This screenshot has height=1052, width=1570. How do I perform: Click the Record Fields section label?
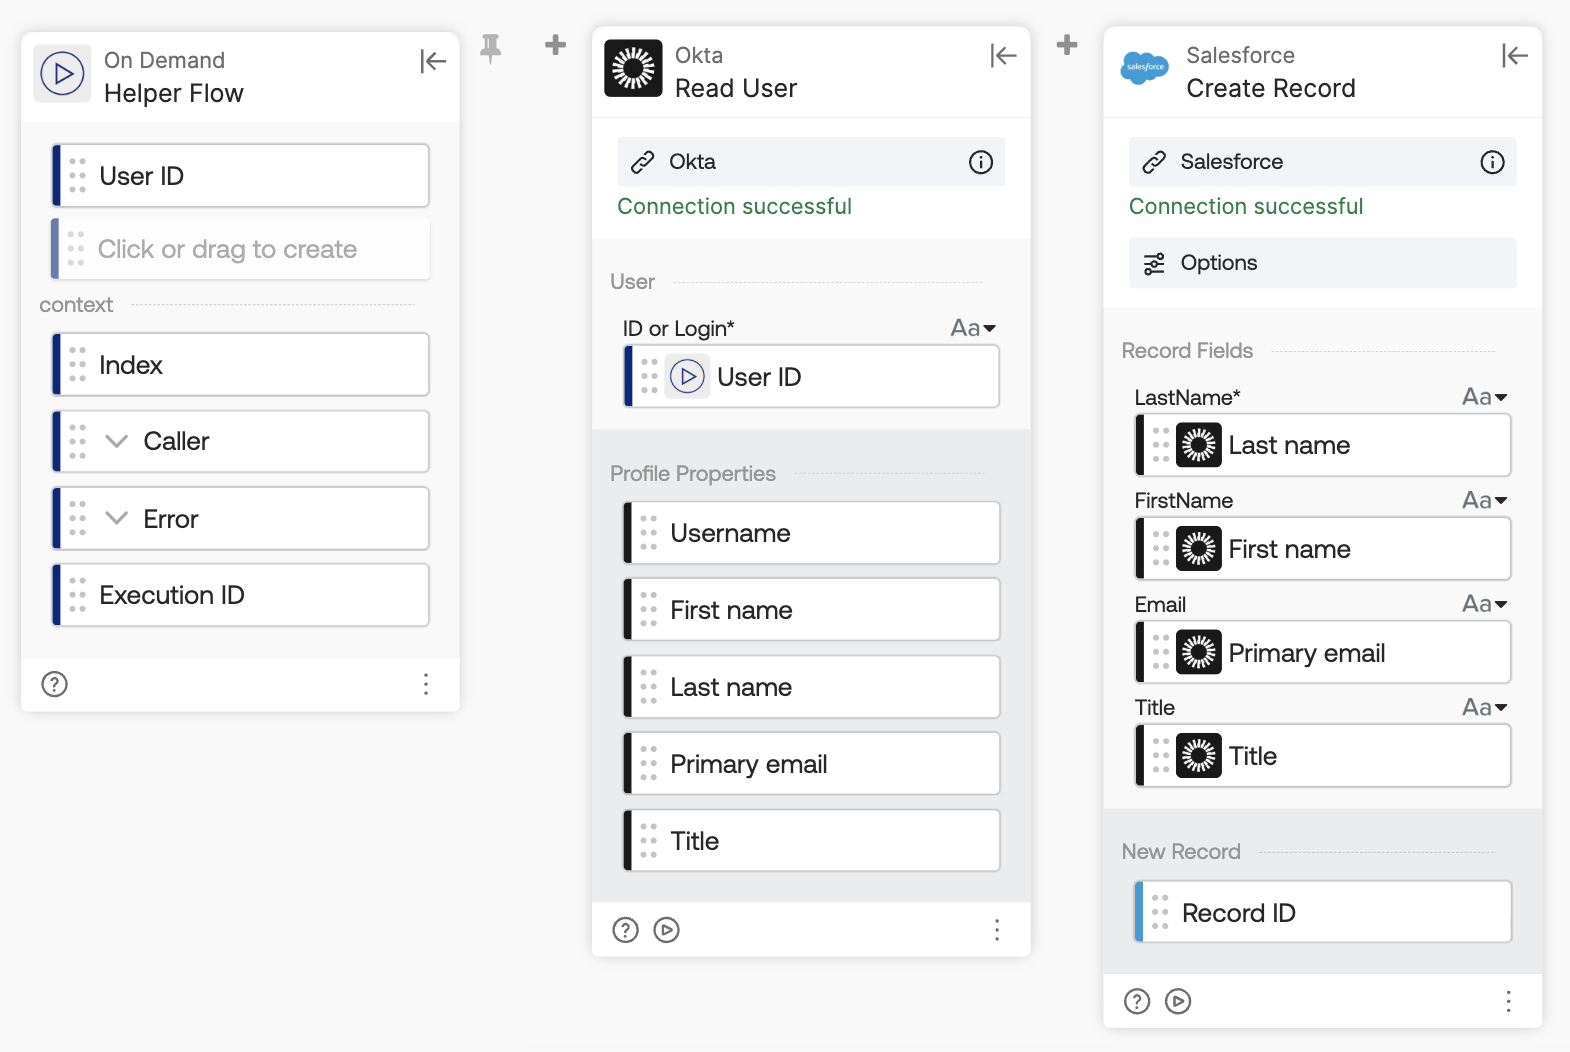(1187, 351)
